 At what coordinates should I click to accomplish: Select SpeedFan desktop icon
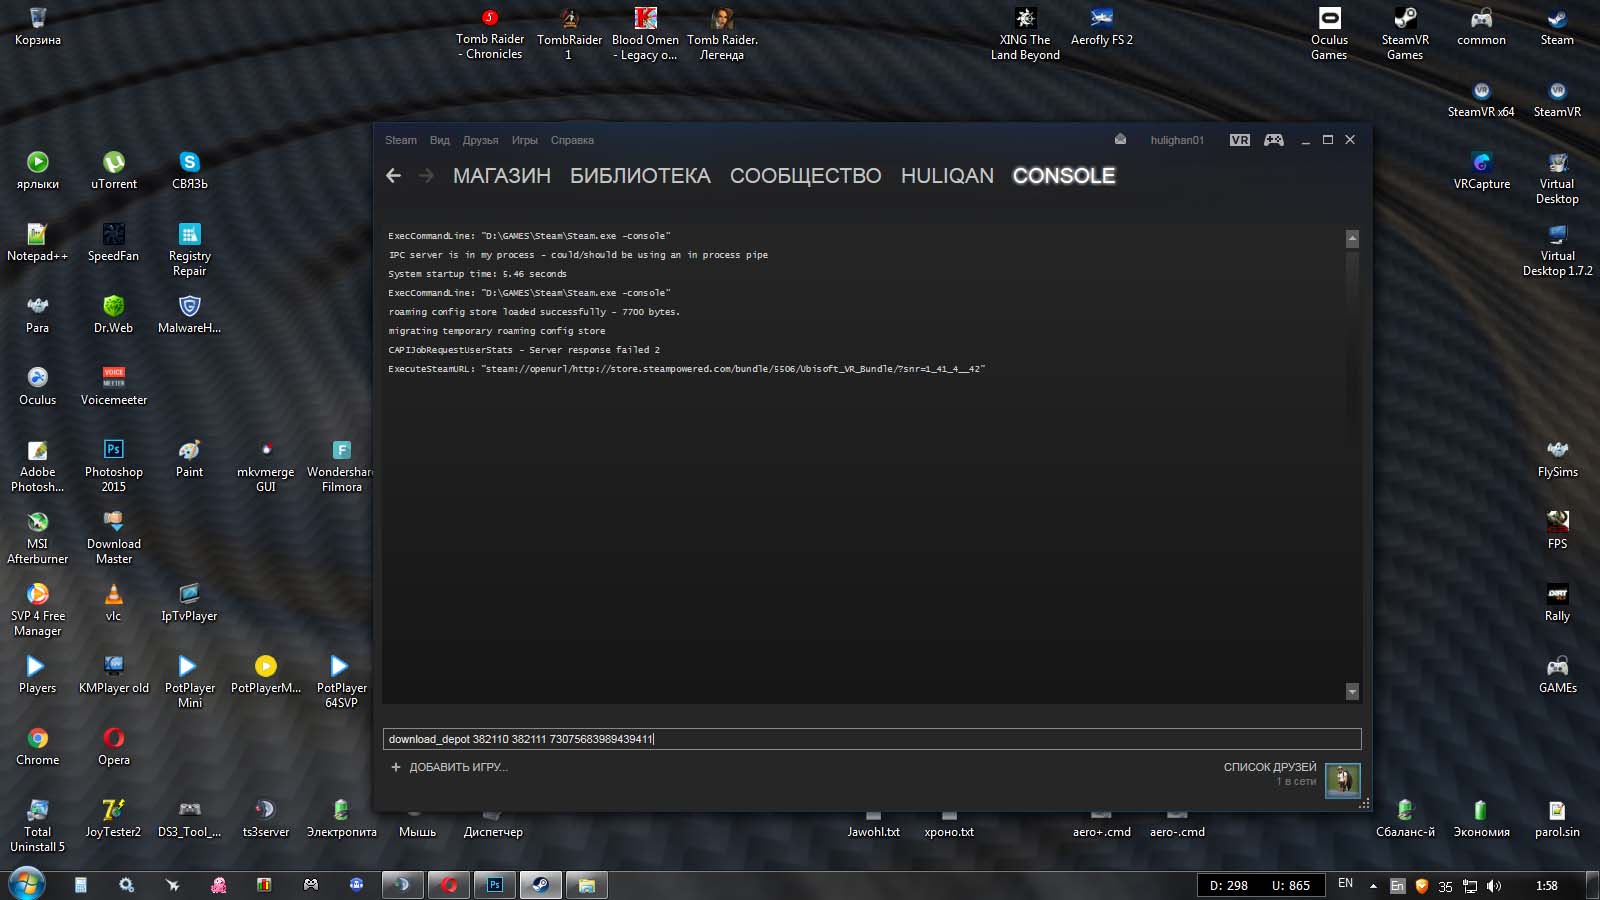[113, 242]
